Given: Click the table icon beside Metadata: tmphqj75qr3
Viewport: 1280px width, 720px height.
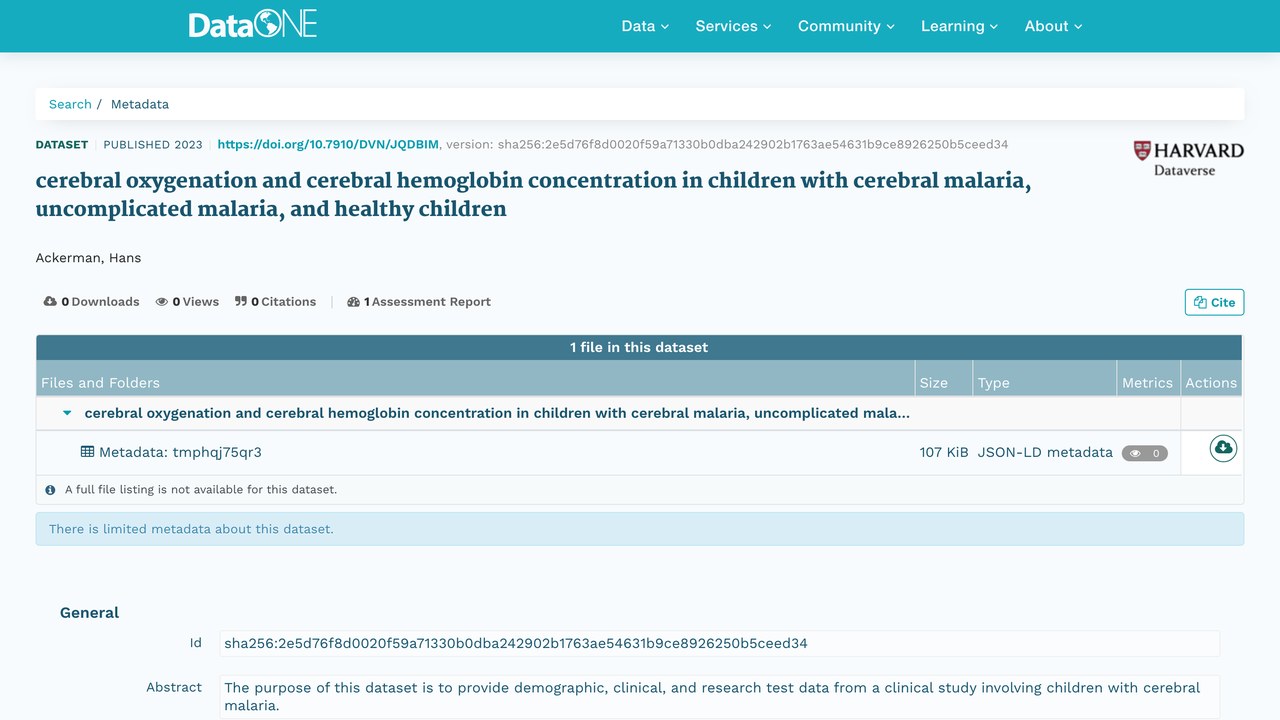Looking at the screenshot, I should (88, 452).
